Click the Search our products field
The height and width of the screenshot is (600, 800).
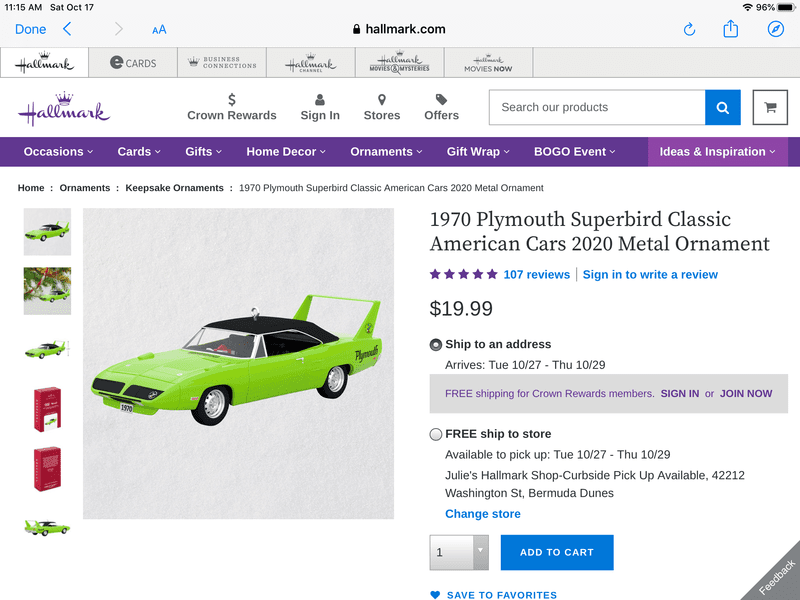597,107
